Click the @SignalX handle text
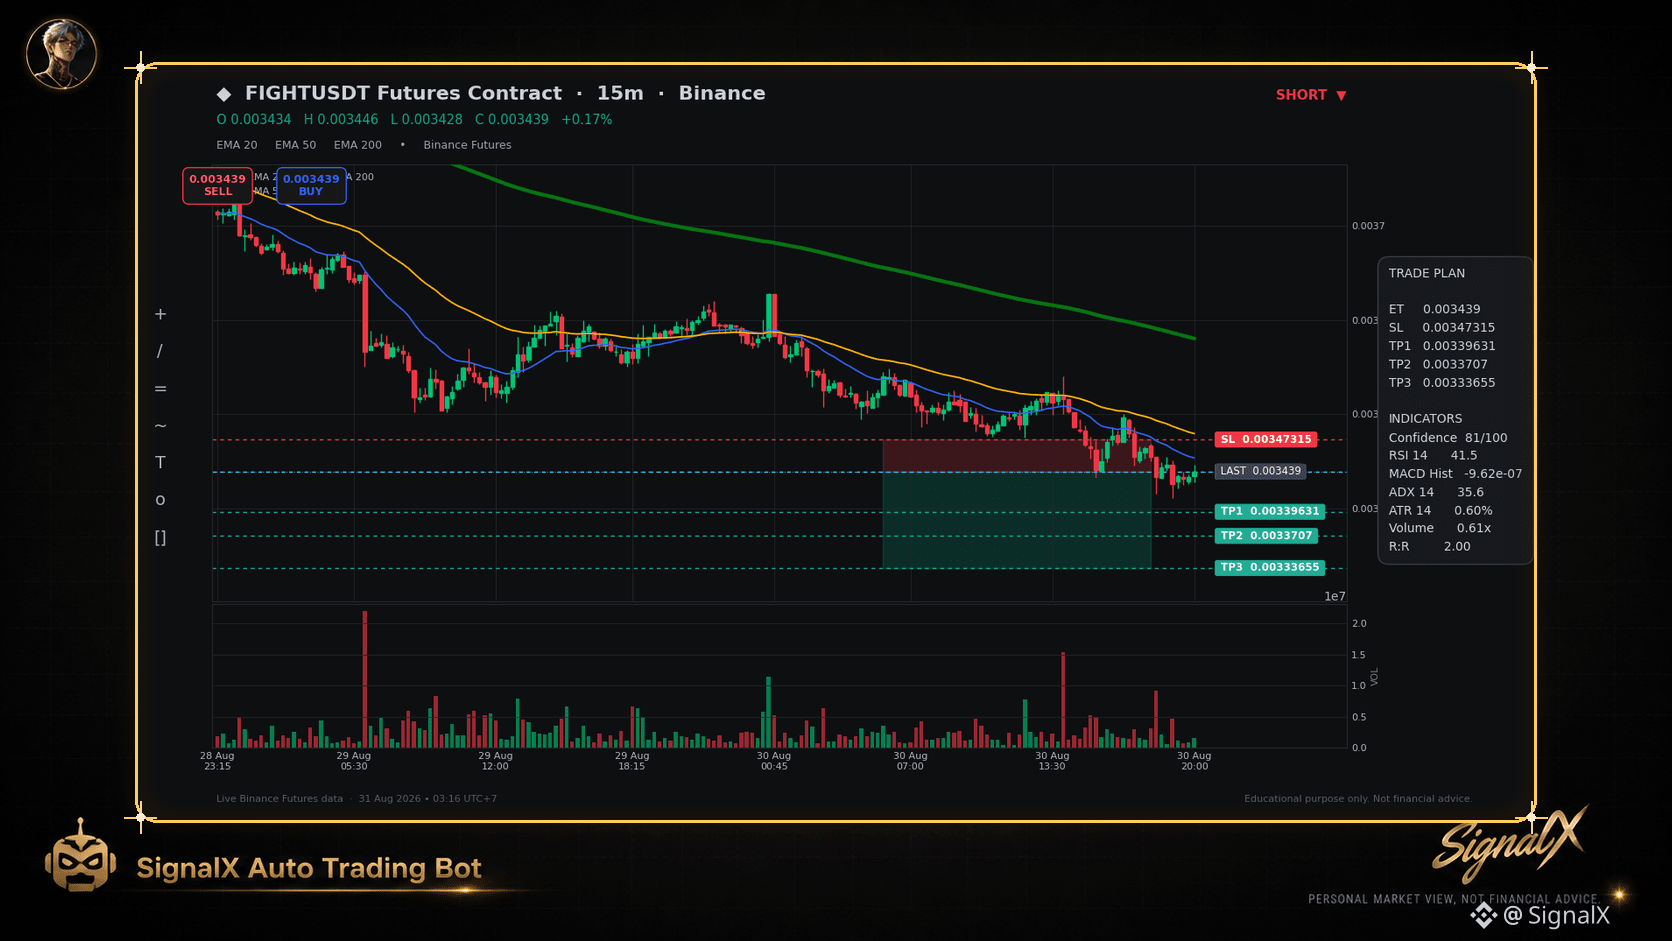Viewport: 1672px width, 941px height. [1556, 915]
